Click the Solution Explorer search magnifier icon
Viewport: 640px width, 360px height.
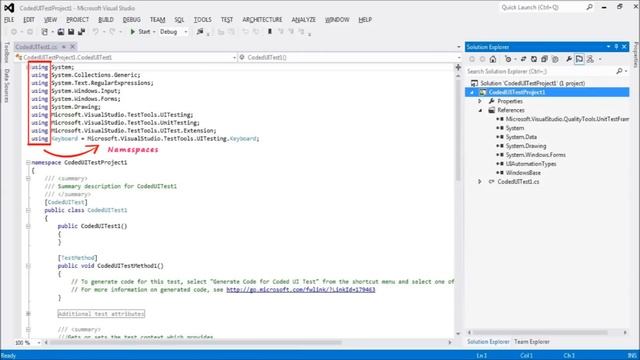(x=620, y=71)
